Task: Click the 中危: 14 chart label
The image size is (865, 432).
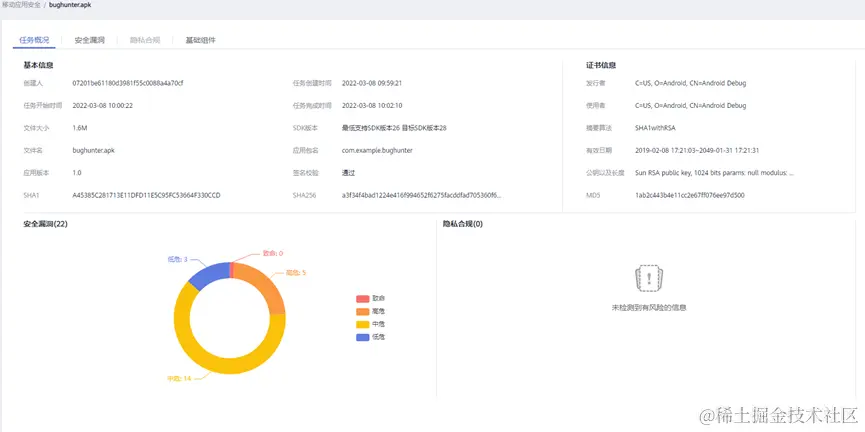Action: 179,378
